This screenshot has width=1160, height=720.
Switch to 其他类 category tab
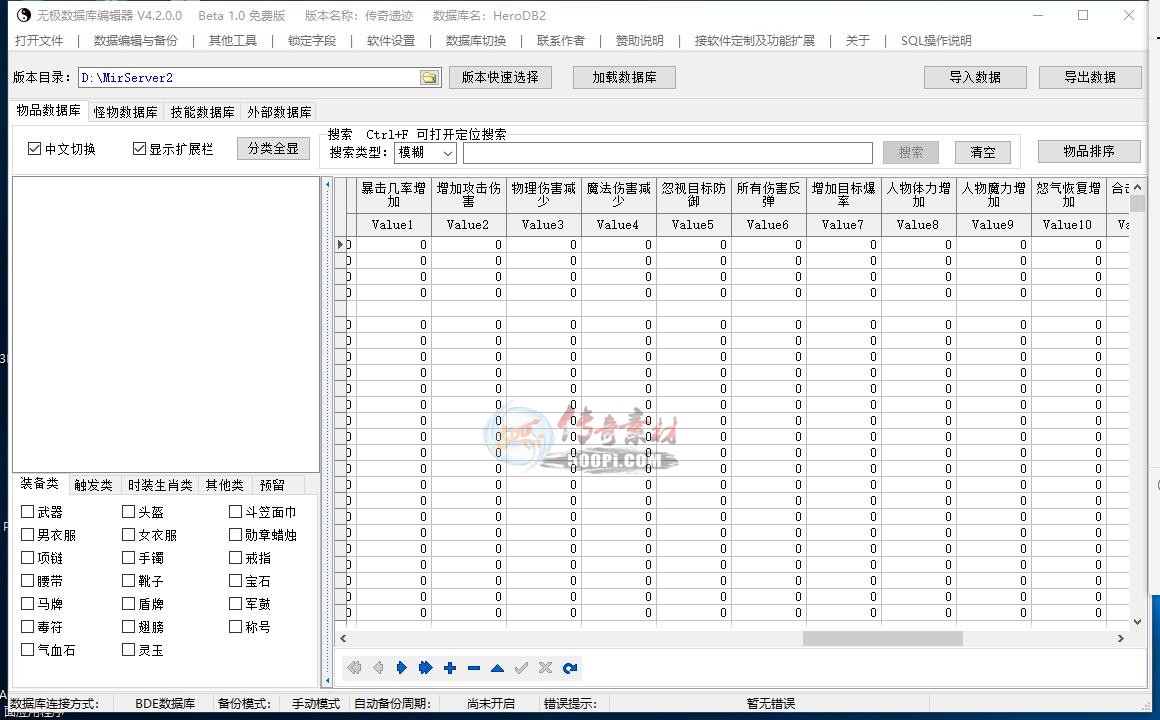click(224, 485)
